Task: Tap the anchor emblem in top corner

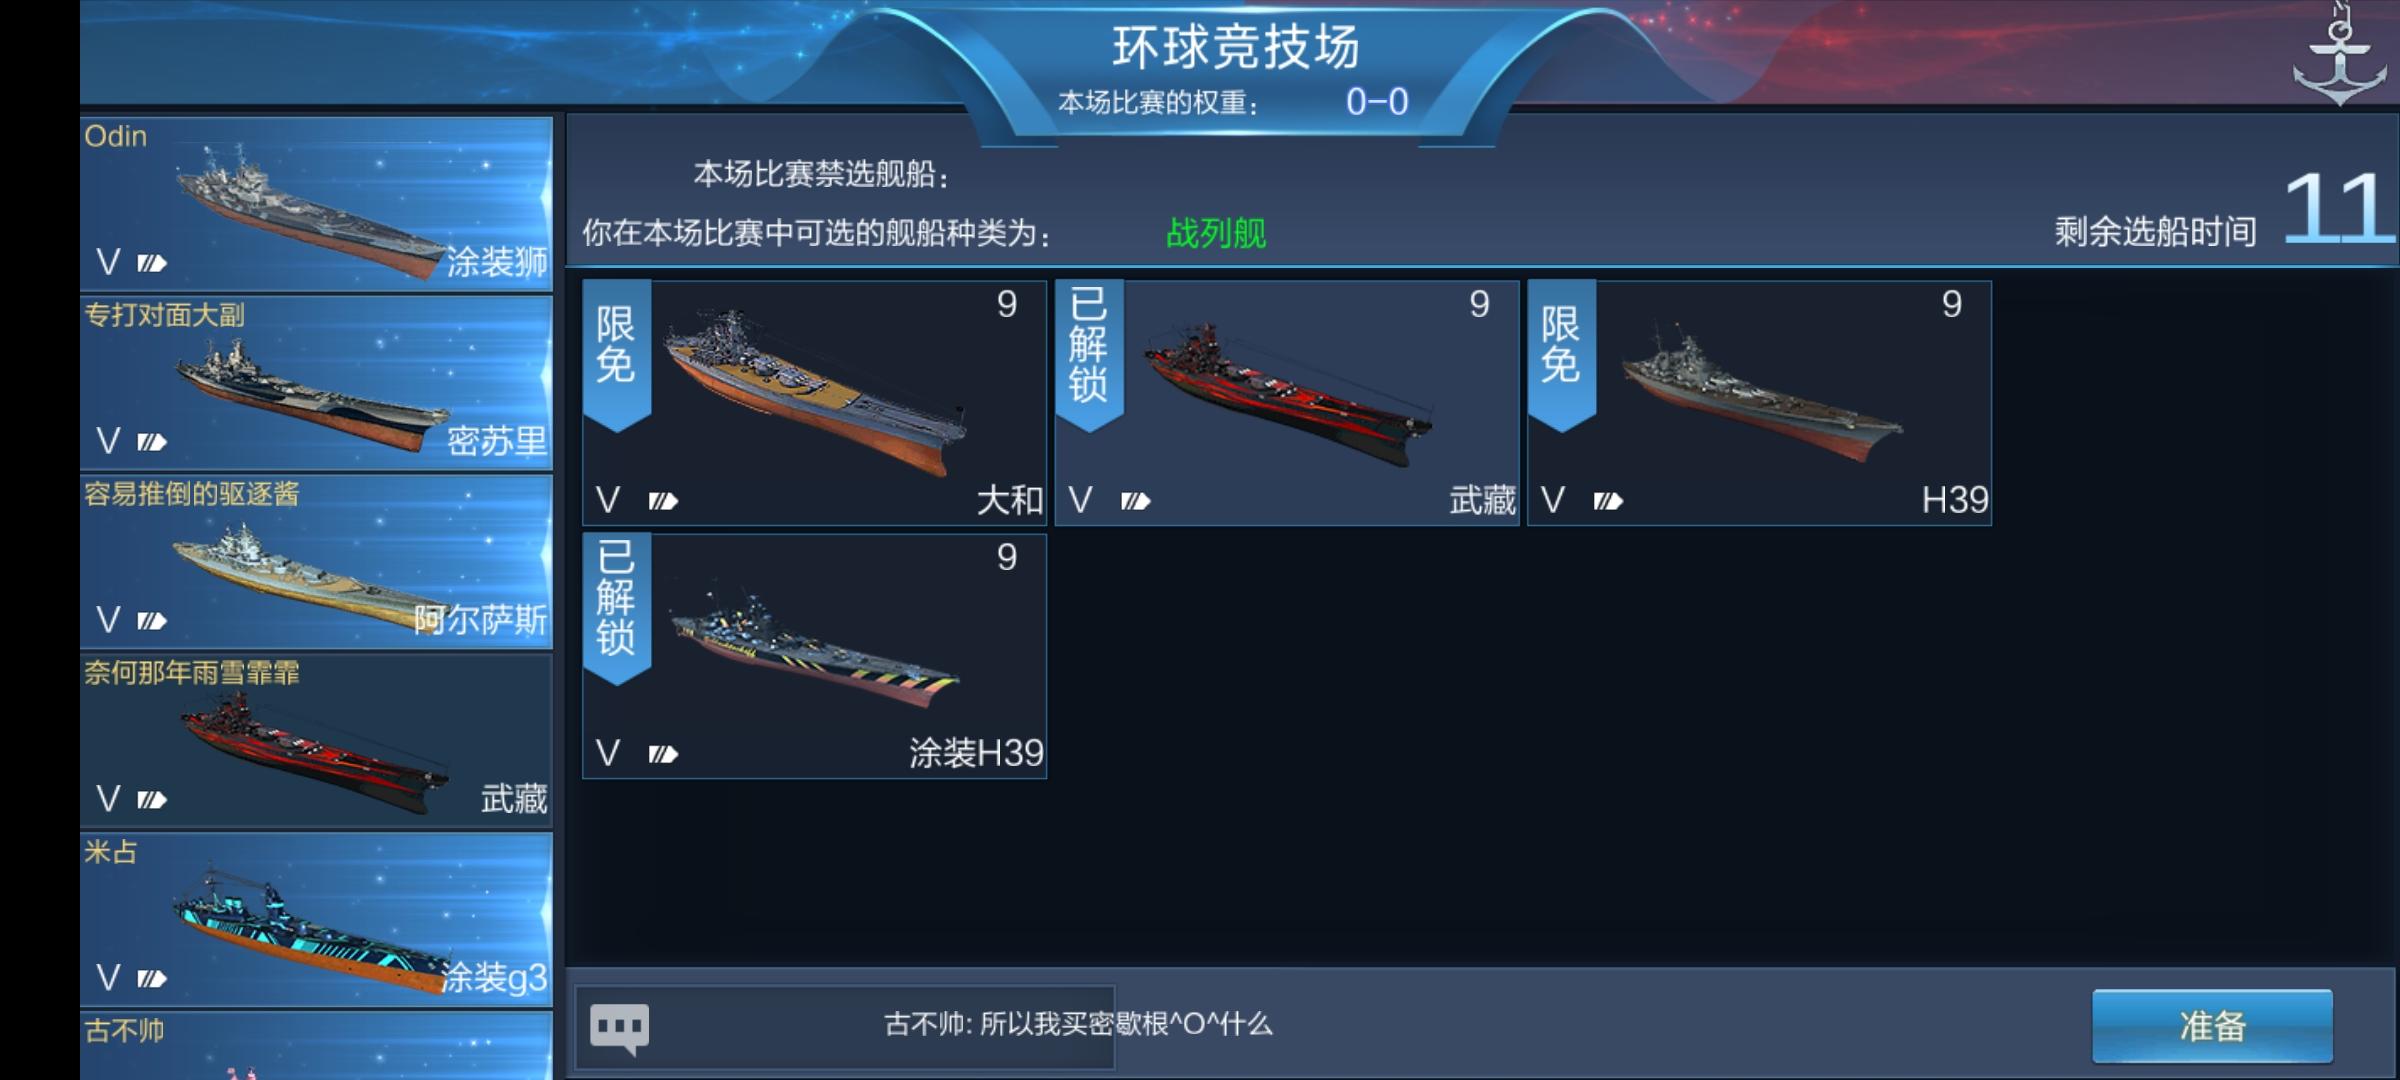Action: tap(2339, 55)
